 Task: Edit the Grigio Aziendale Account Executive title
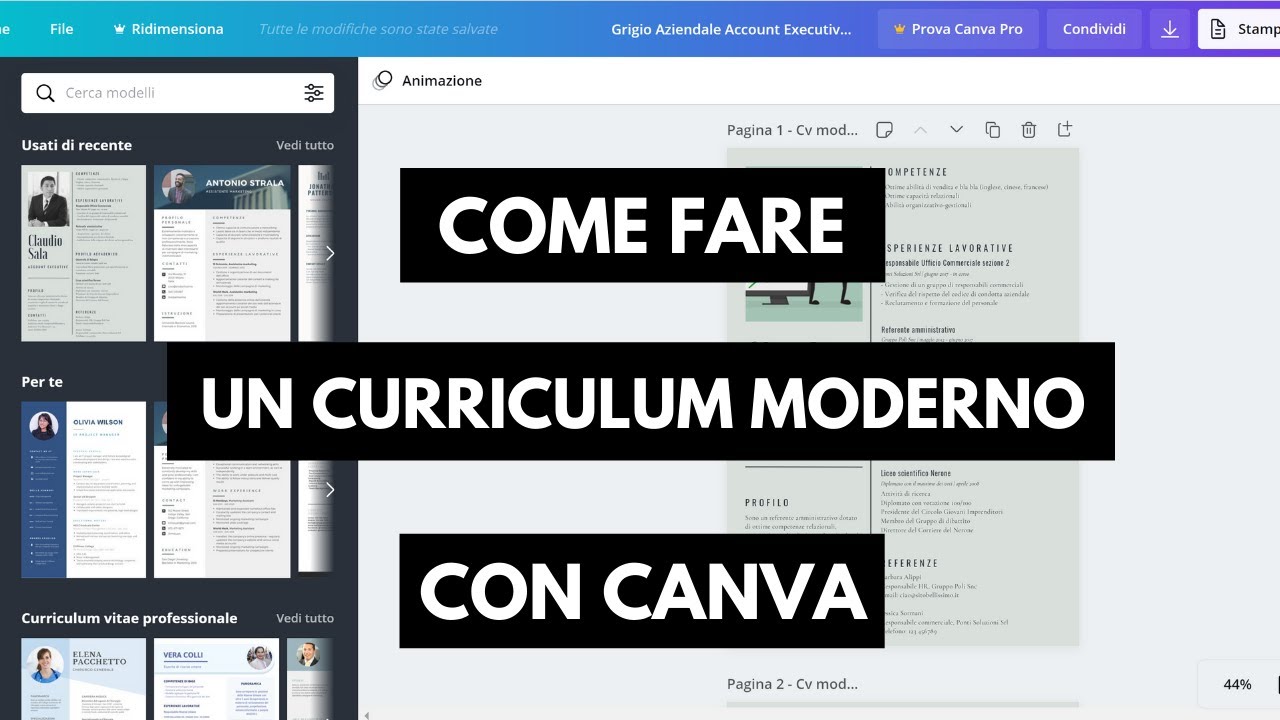tap(732, 29)
